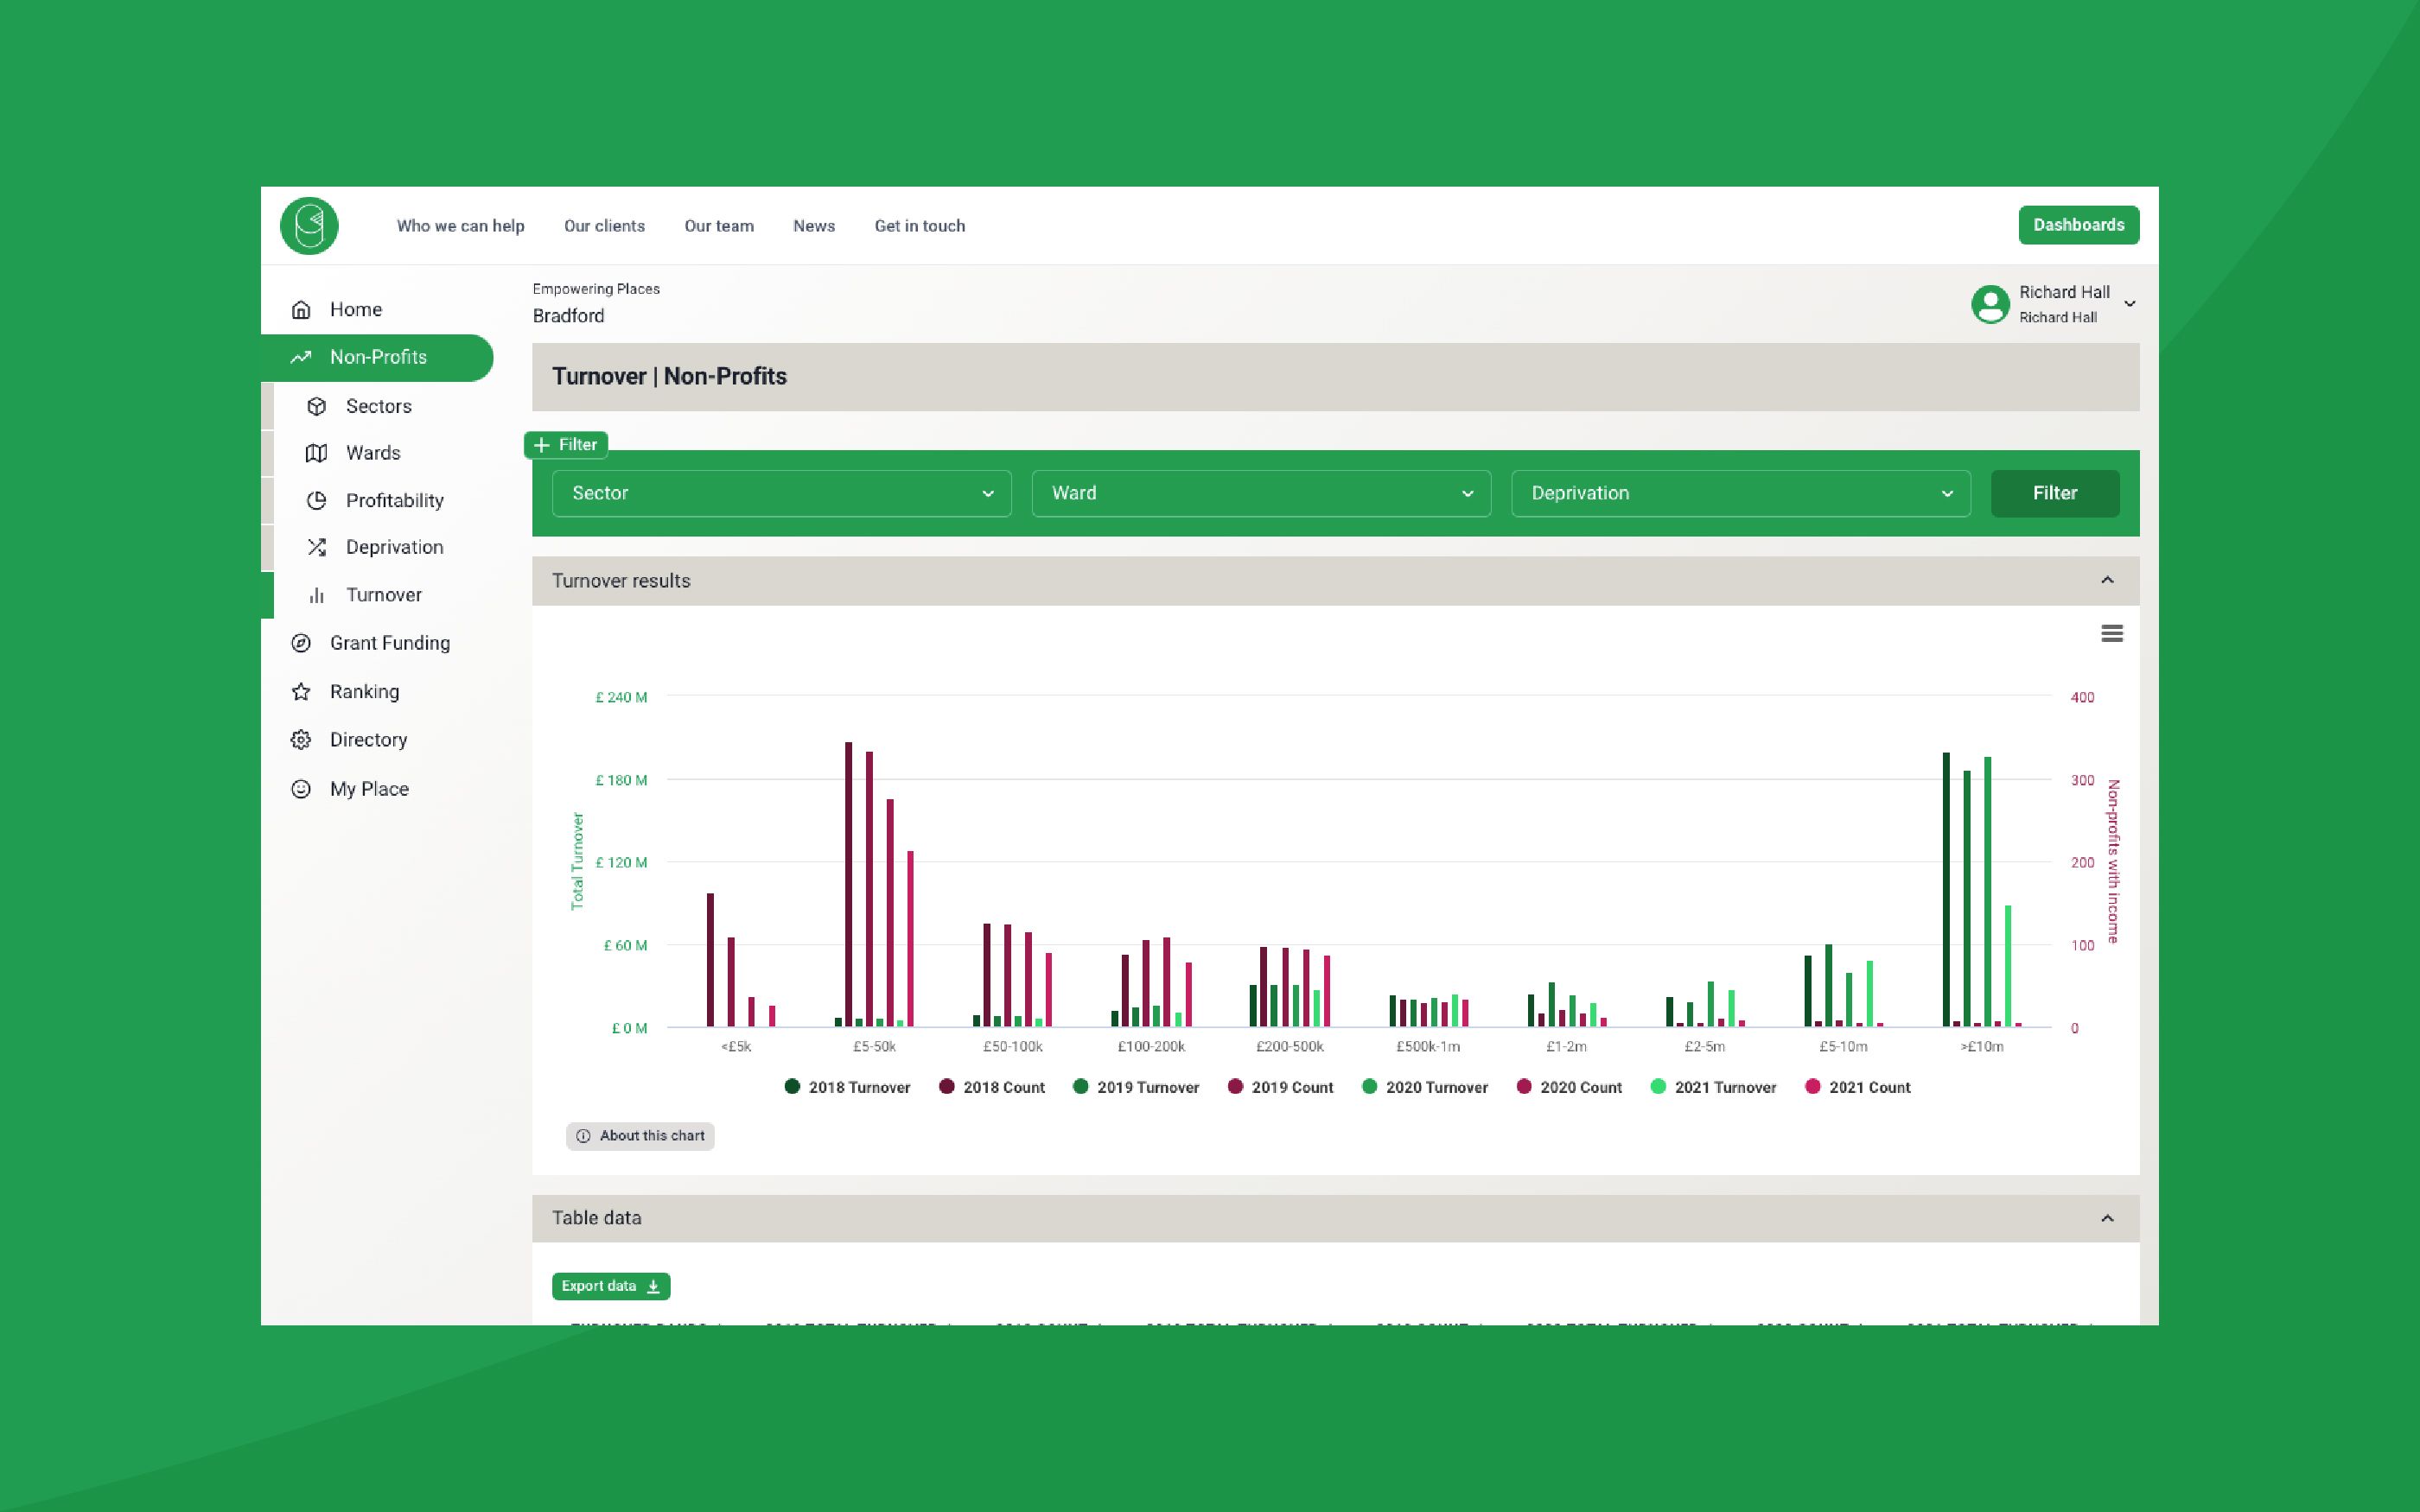Open the chart hamburger menu icon
Screen dimensions: 2420x1512
point(2111,634)
